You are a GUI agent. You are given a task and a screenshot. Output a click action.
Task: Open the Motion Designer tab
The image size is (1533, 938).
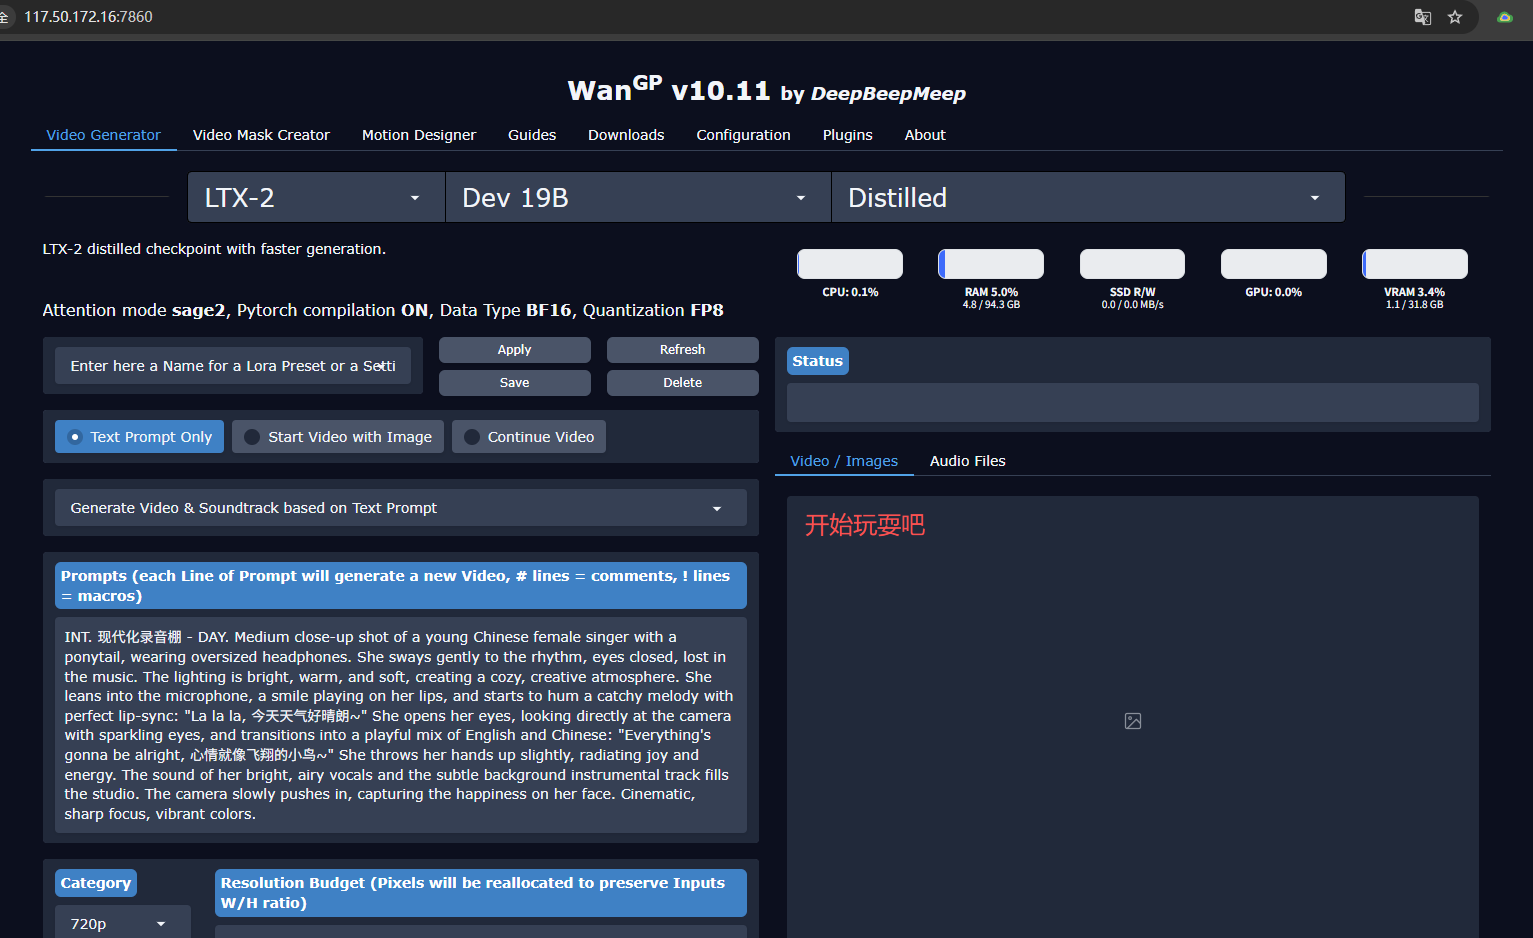coord(419,135)
